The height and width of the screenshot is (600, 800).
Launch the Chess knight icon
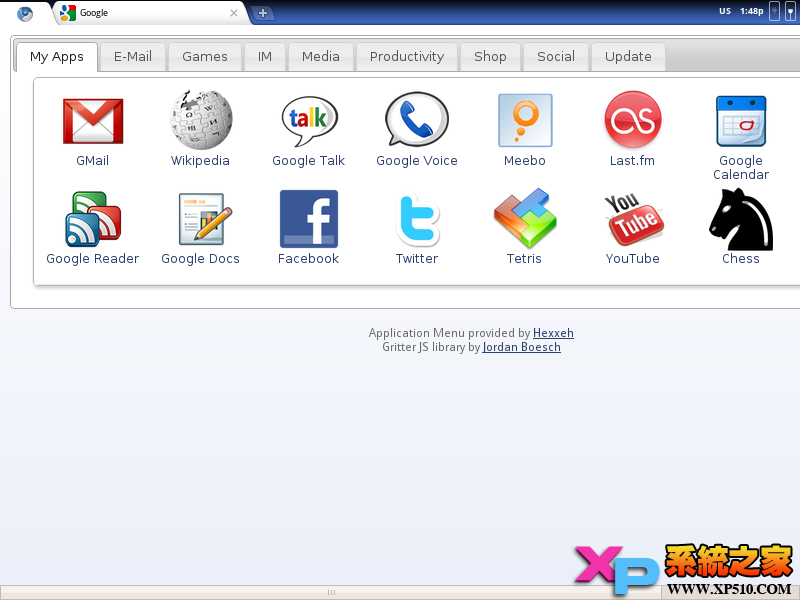coord(741,219)
